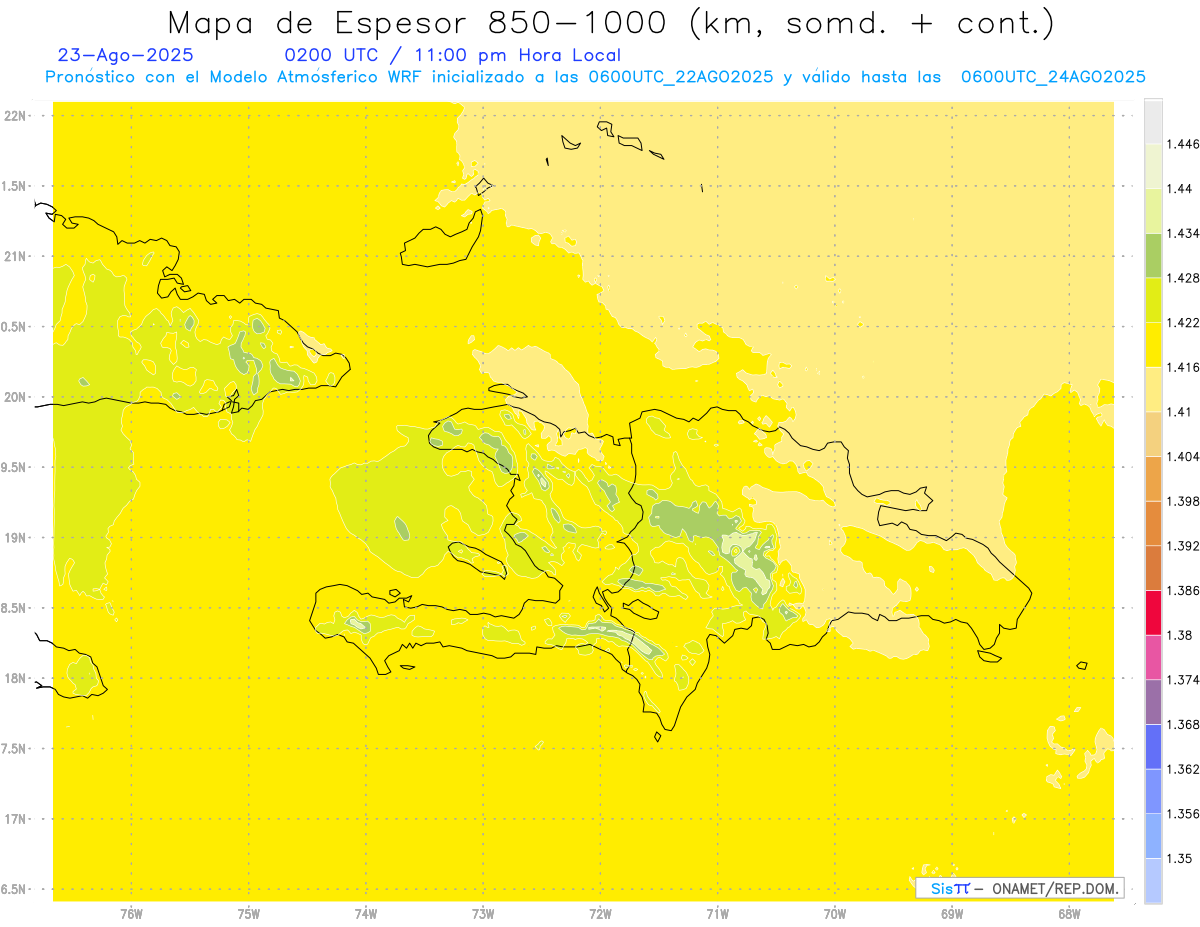Click the longitude label '68W'
The image size is (1200, 927).
[x=1069, y=913]
